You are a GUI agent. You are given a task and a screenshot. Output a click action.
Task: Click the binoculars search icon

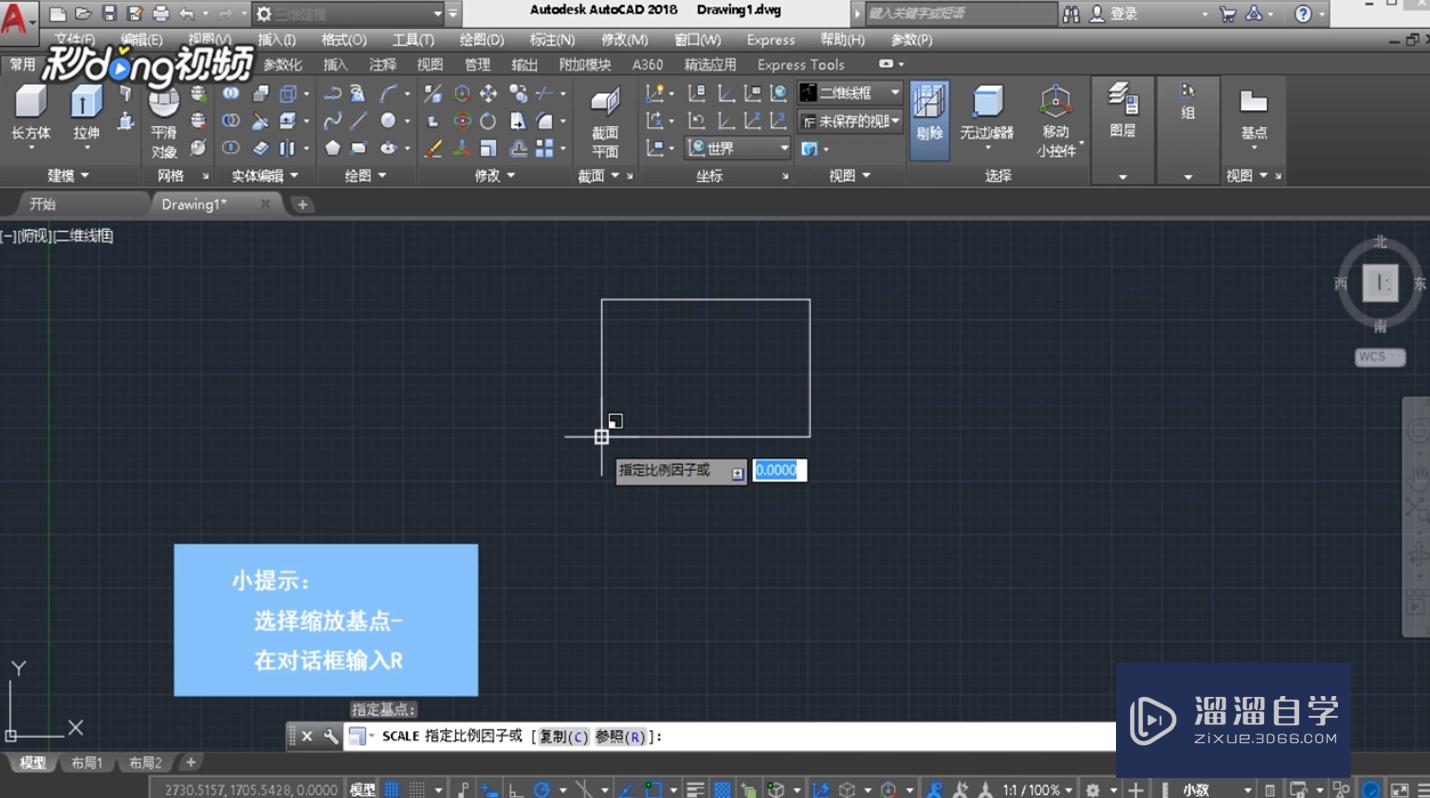(x=1071, y=14)
